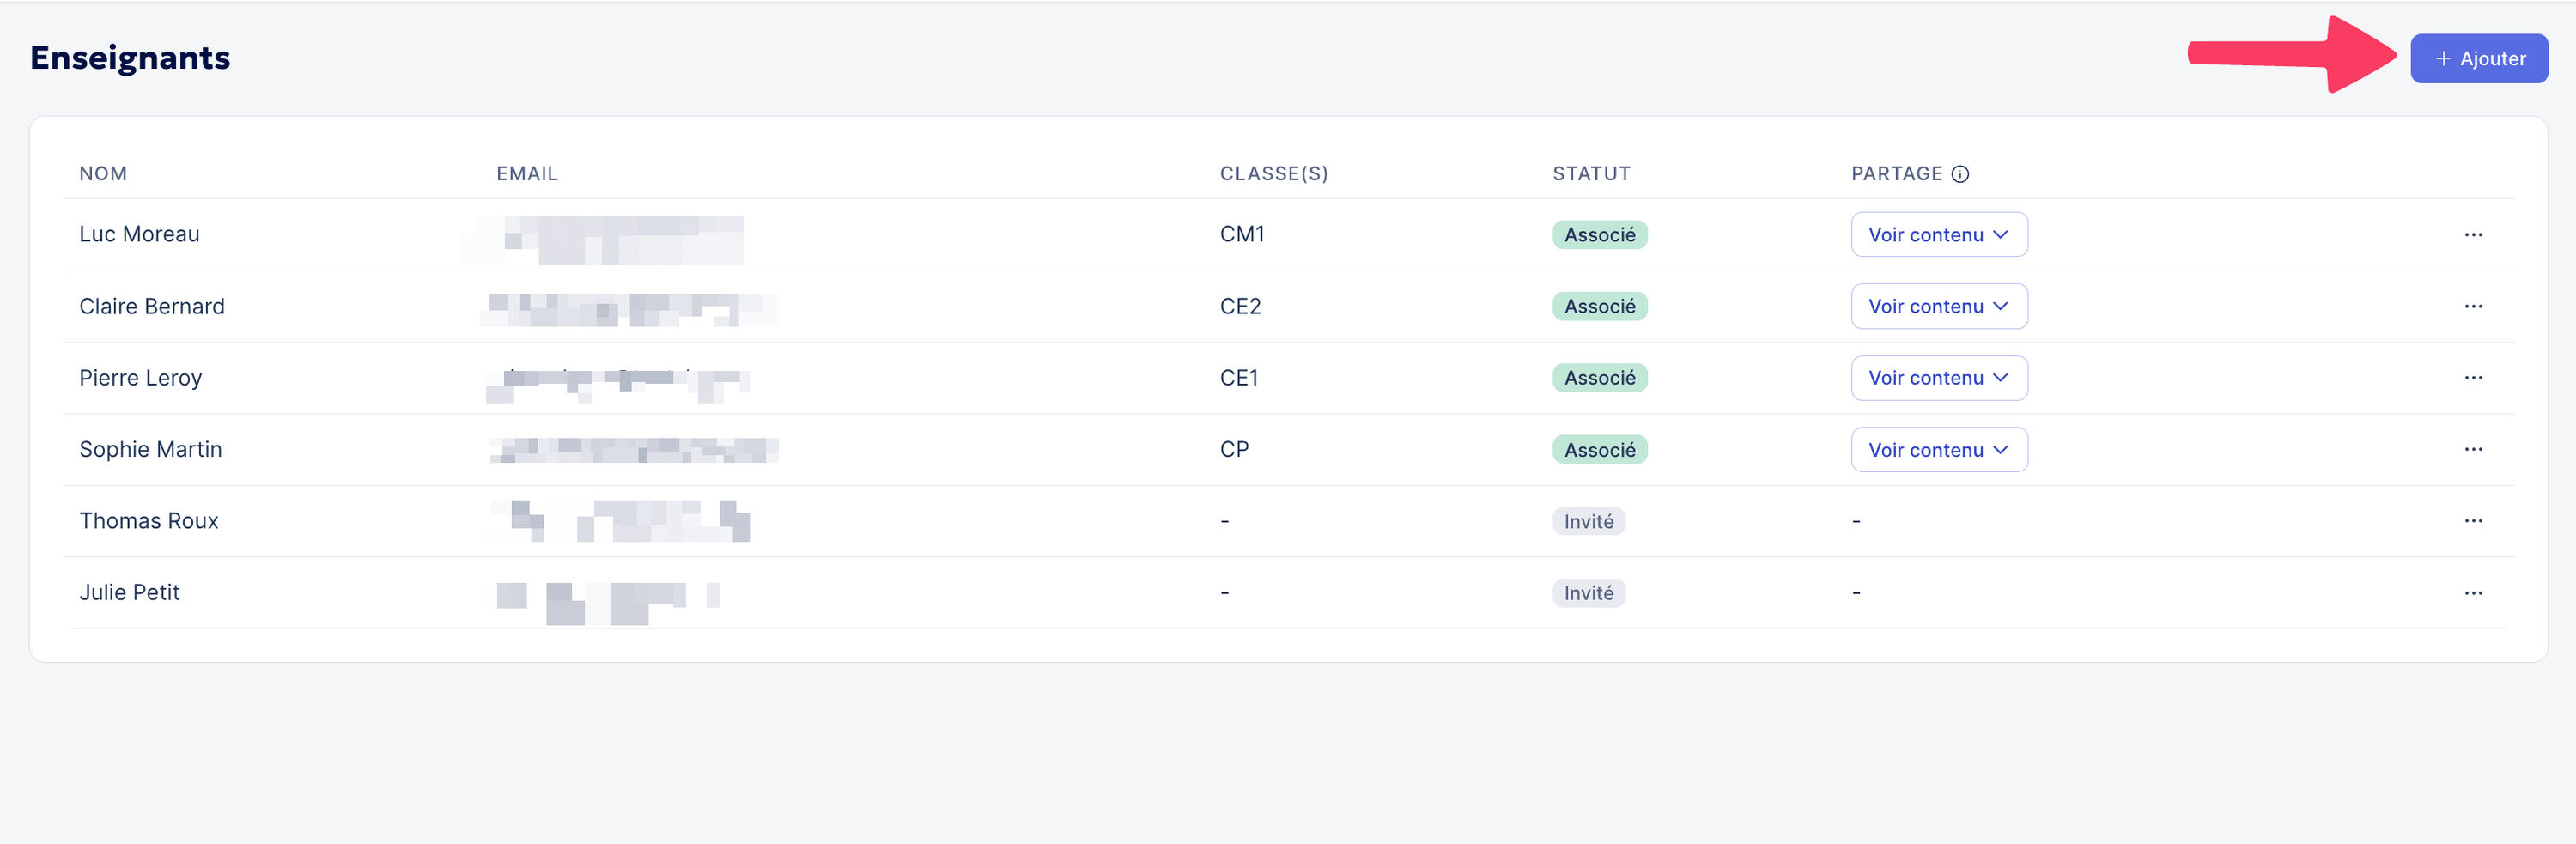Screen dimensions: 2576x844
Task: Click the CLASSE(S) column header
Action: click(1273, 174)
